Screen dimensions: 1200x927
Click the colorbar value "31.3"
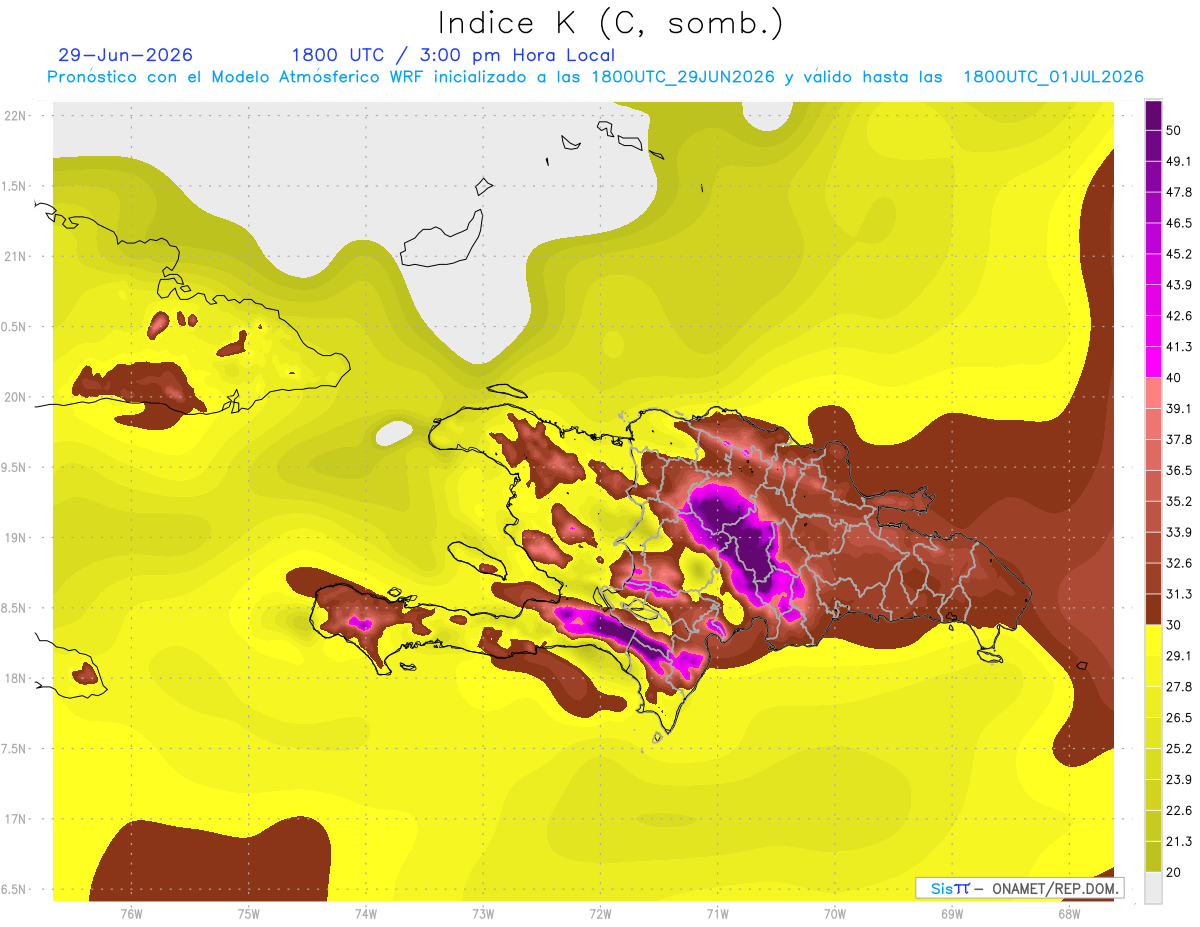[1179, 595]
